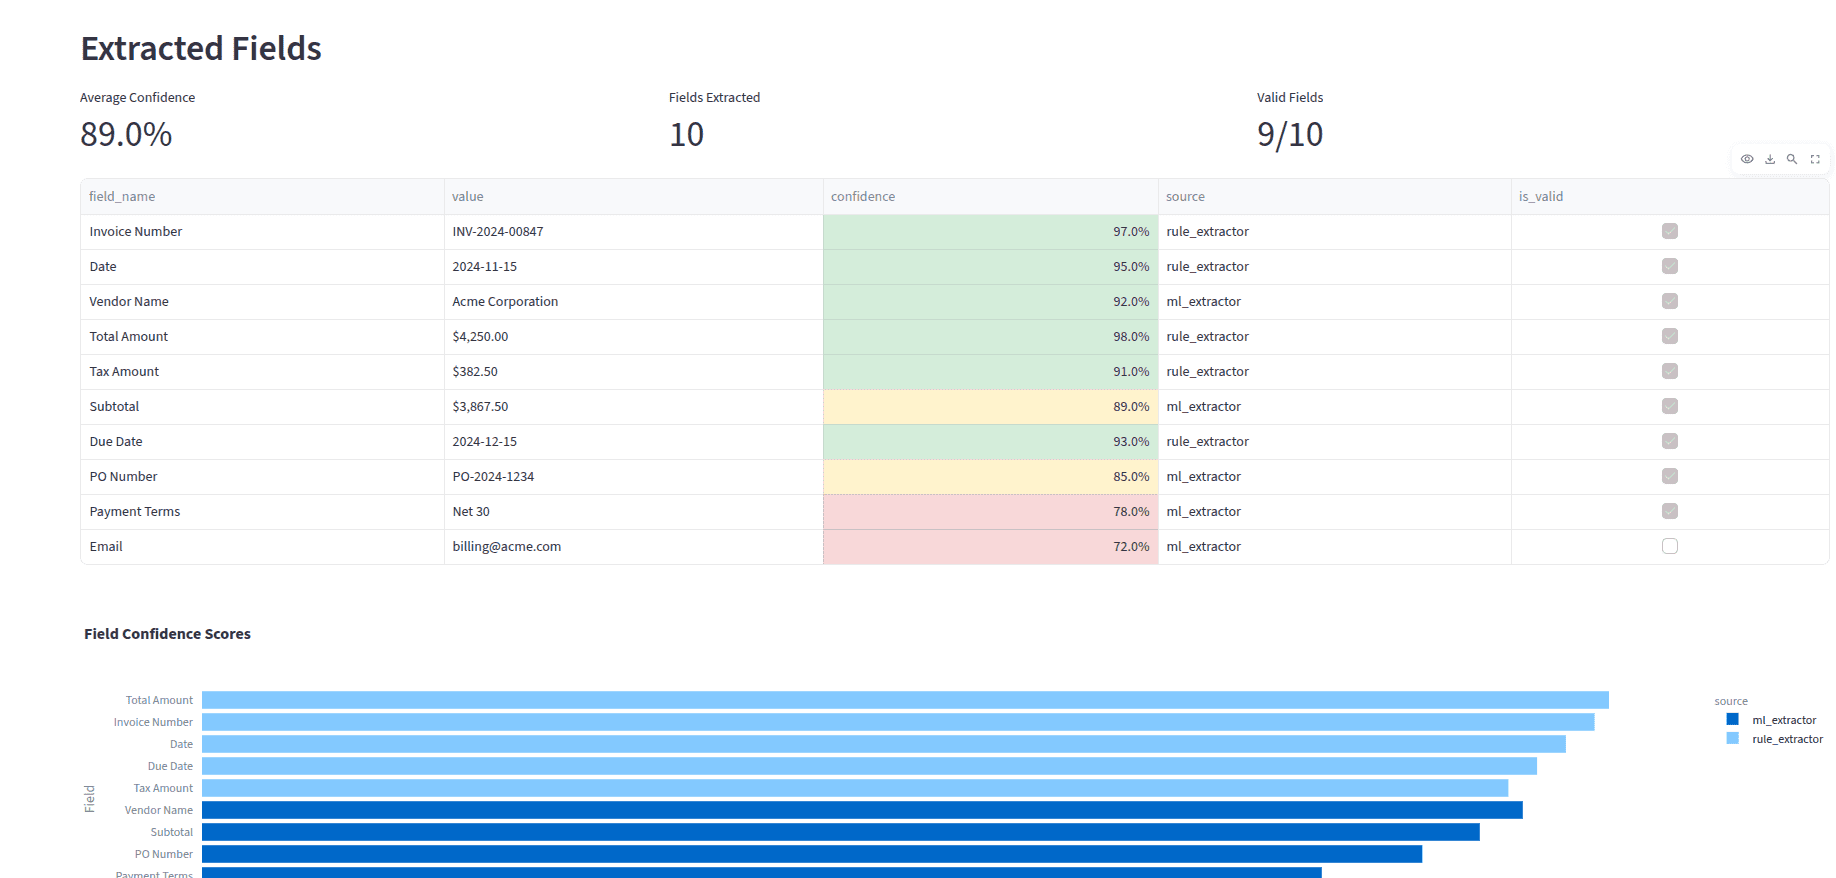Uncheck is_valid for Payment Terms row

click(1669, 511)
